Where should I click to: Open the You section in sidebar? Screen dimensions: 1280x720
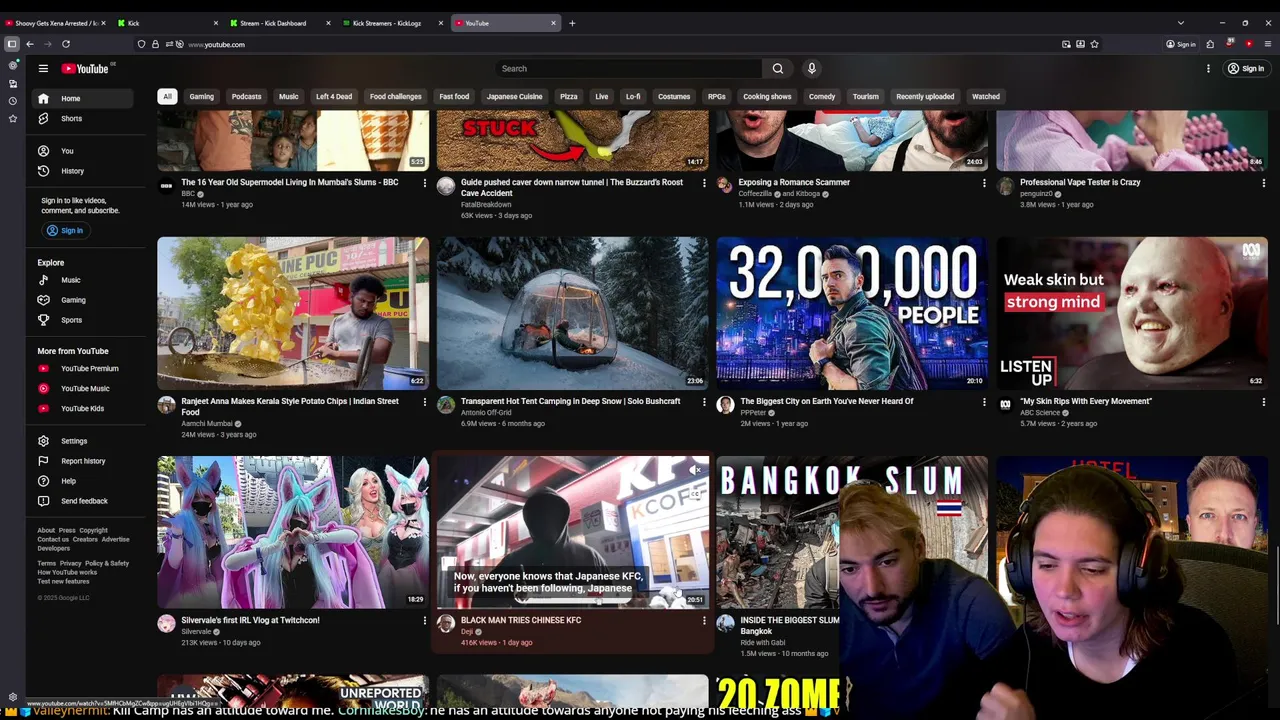point(80,151)
